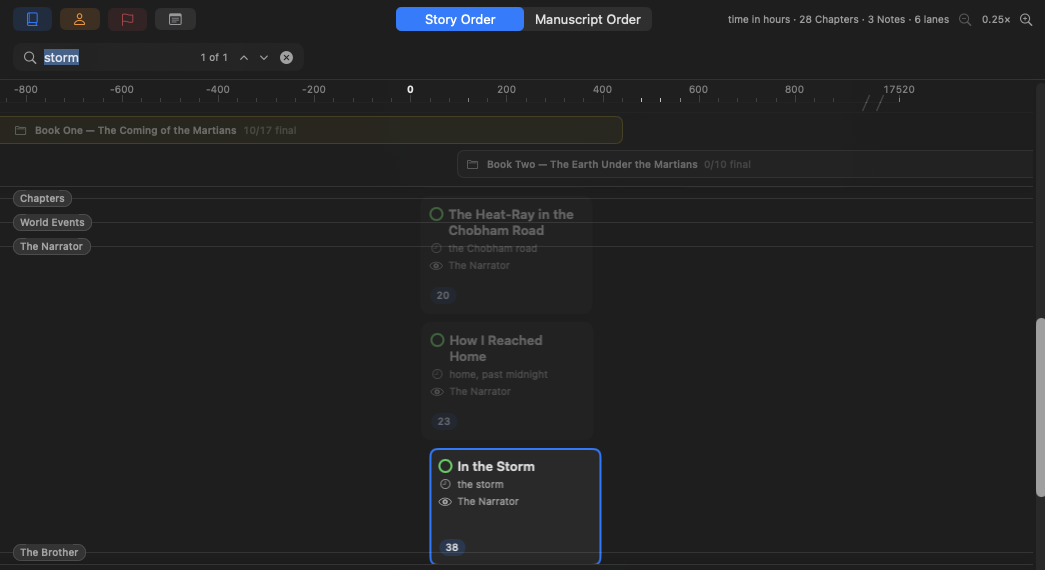This screenshot has height=570, width=1045.
Task: Click the '1 of 1' match counter
Action: click(214, 57)
